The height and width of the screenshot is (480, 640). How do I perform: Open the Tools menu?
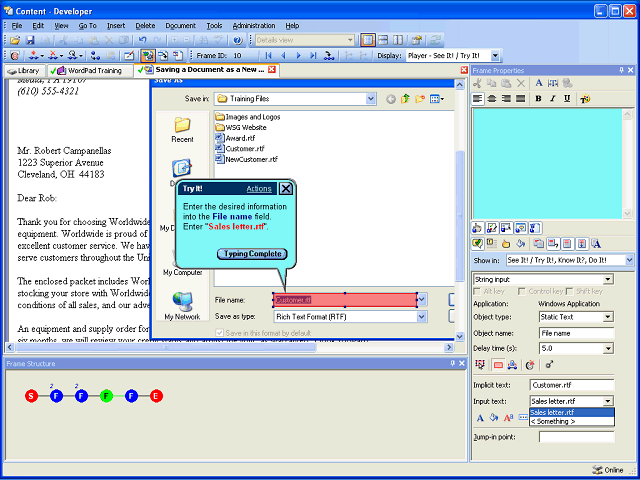point(214,26)
